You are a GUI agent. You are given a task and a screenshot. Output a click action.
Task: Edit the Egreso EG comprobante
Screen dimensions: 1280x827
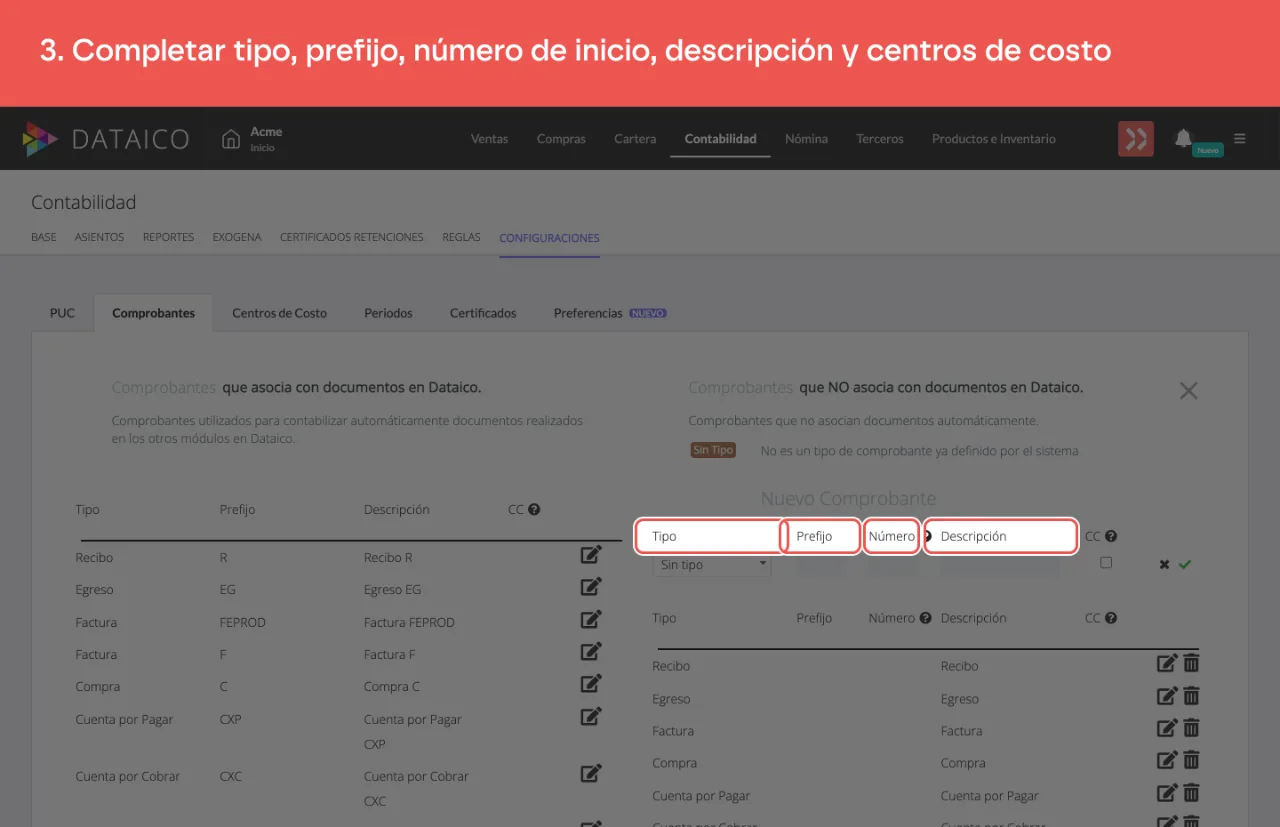(x=591, y=586)
